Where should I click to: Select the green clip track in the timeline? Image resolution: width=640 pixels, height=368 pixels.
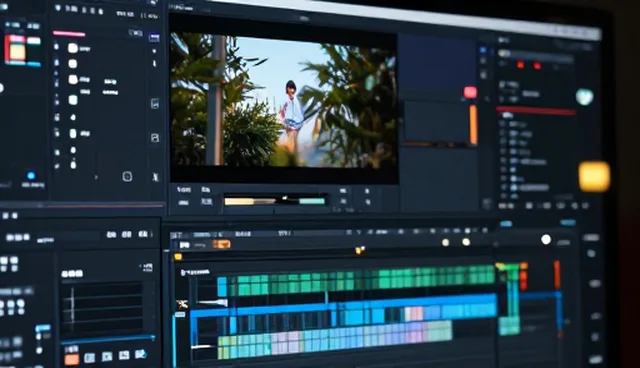[x=356, y=281]
